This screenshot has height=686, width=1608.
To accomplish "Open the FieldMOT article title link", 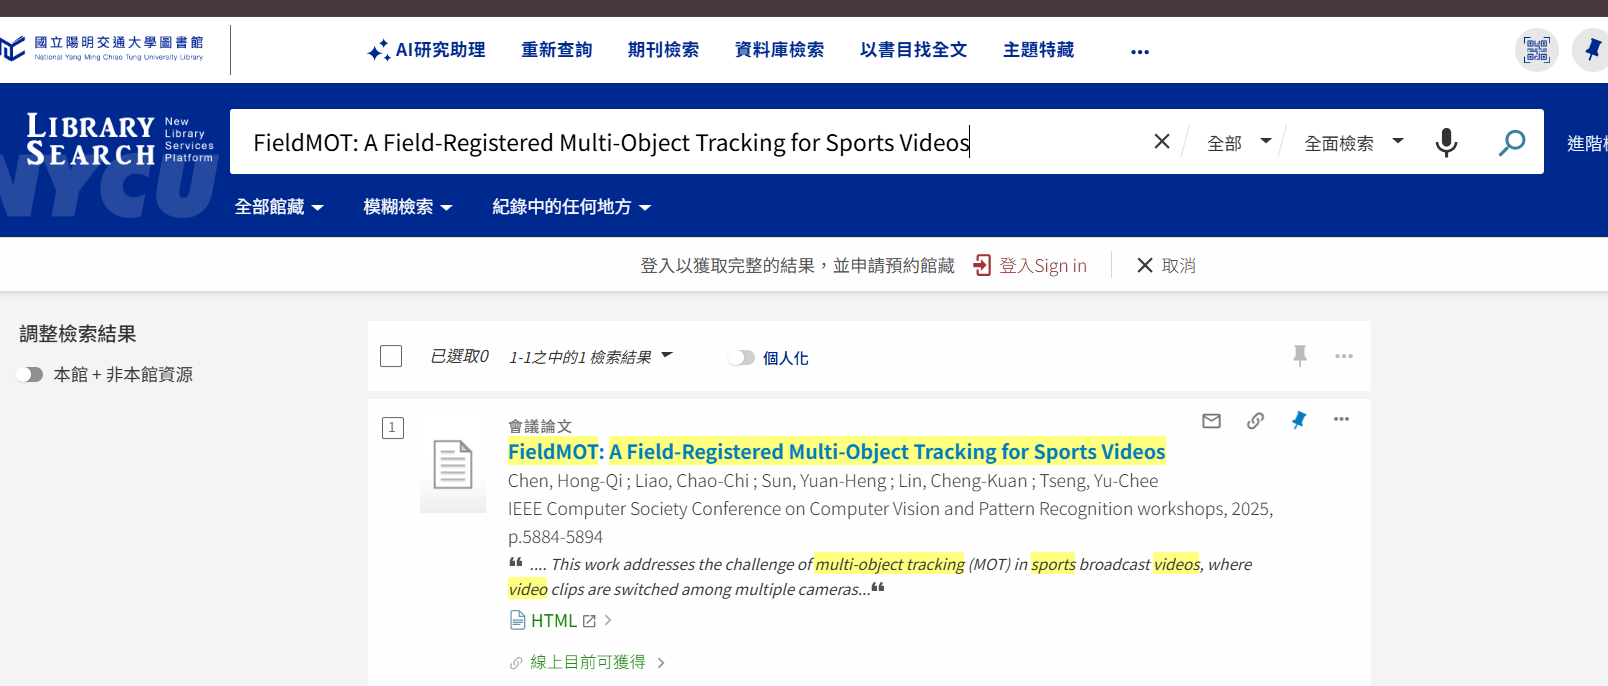I will tap(836, 452).
